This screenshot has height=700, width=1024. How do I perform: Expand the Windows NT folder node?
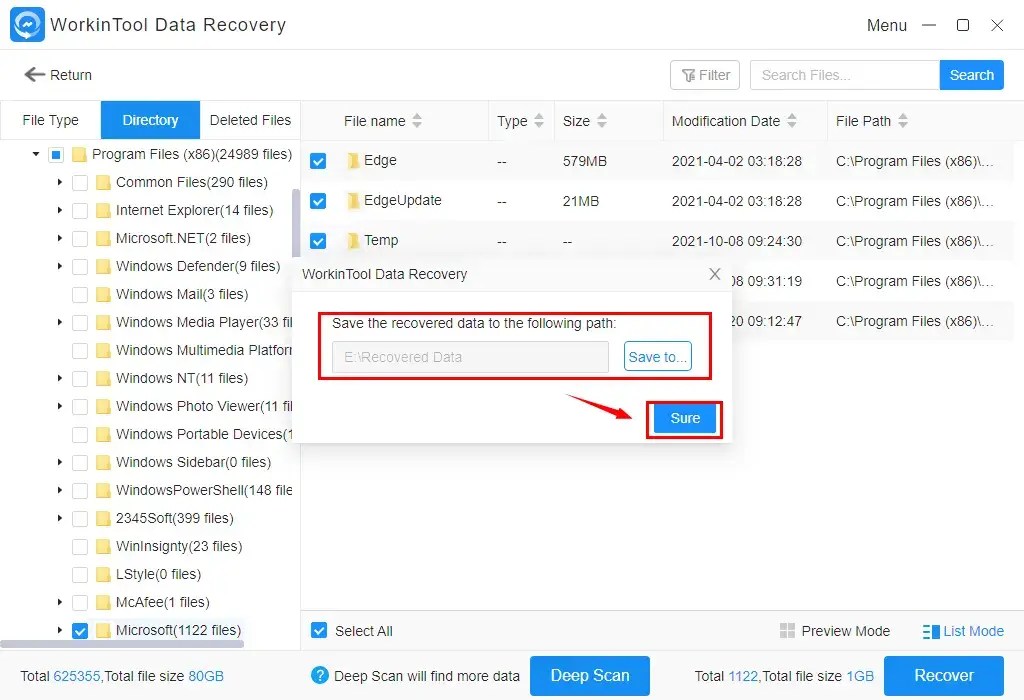[59, 378]
